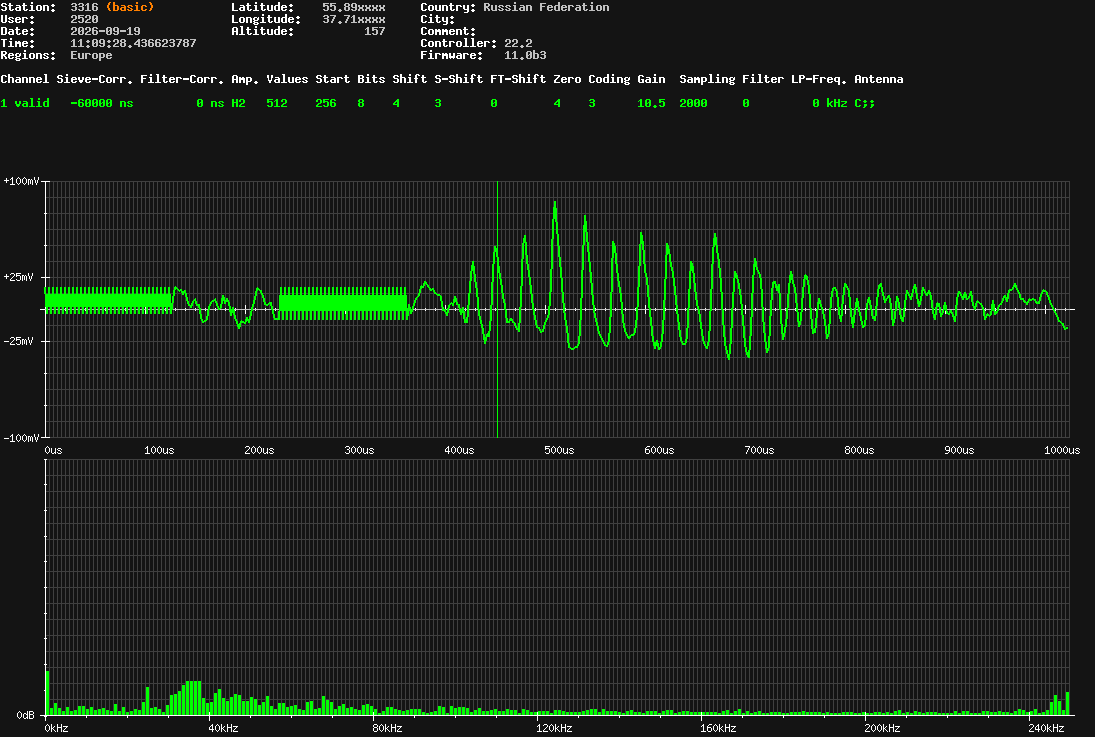Click the firmware value 11.0b3
Screen dimensions: 1095x737
click(525, 55)
